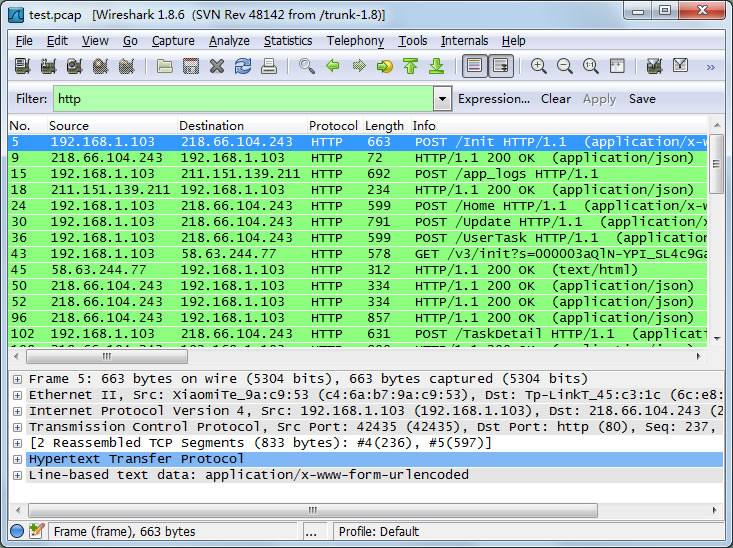Expand Hypertext Transfer Protocol node
733x548 pixels.
[17, 459]
